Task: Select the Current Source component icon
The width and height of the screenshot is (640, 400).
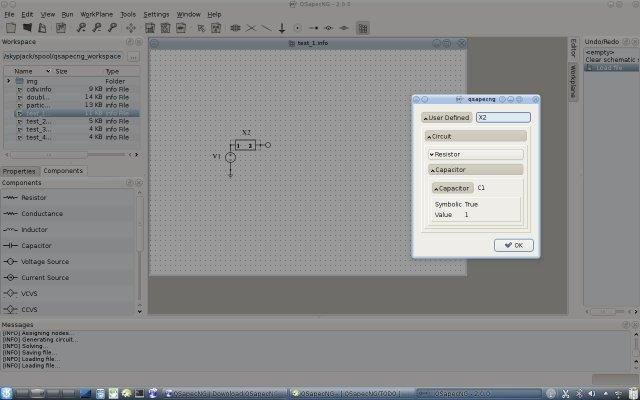Action: 11,277
